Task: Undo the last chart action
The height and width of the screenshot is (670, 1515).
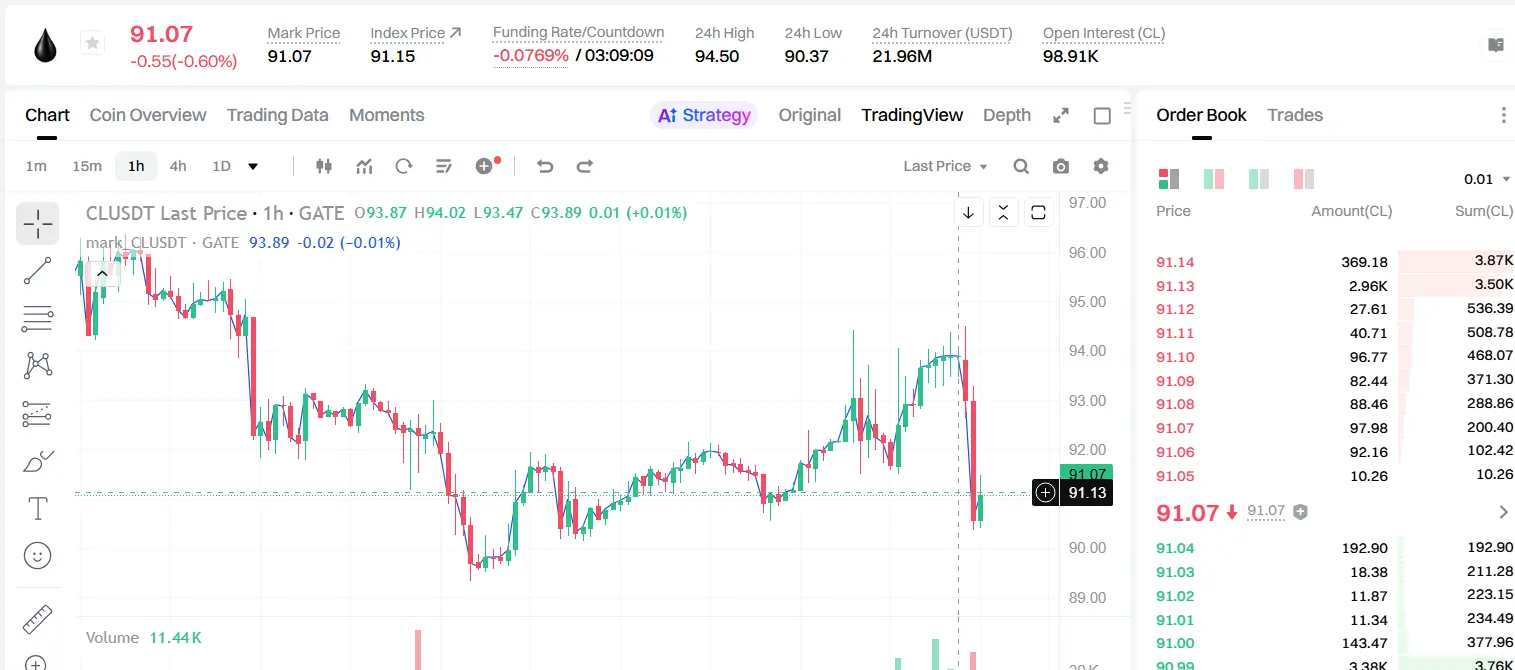Action: (x=545, y=166)
